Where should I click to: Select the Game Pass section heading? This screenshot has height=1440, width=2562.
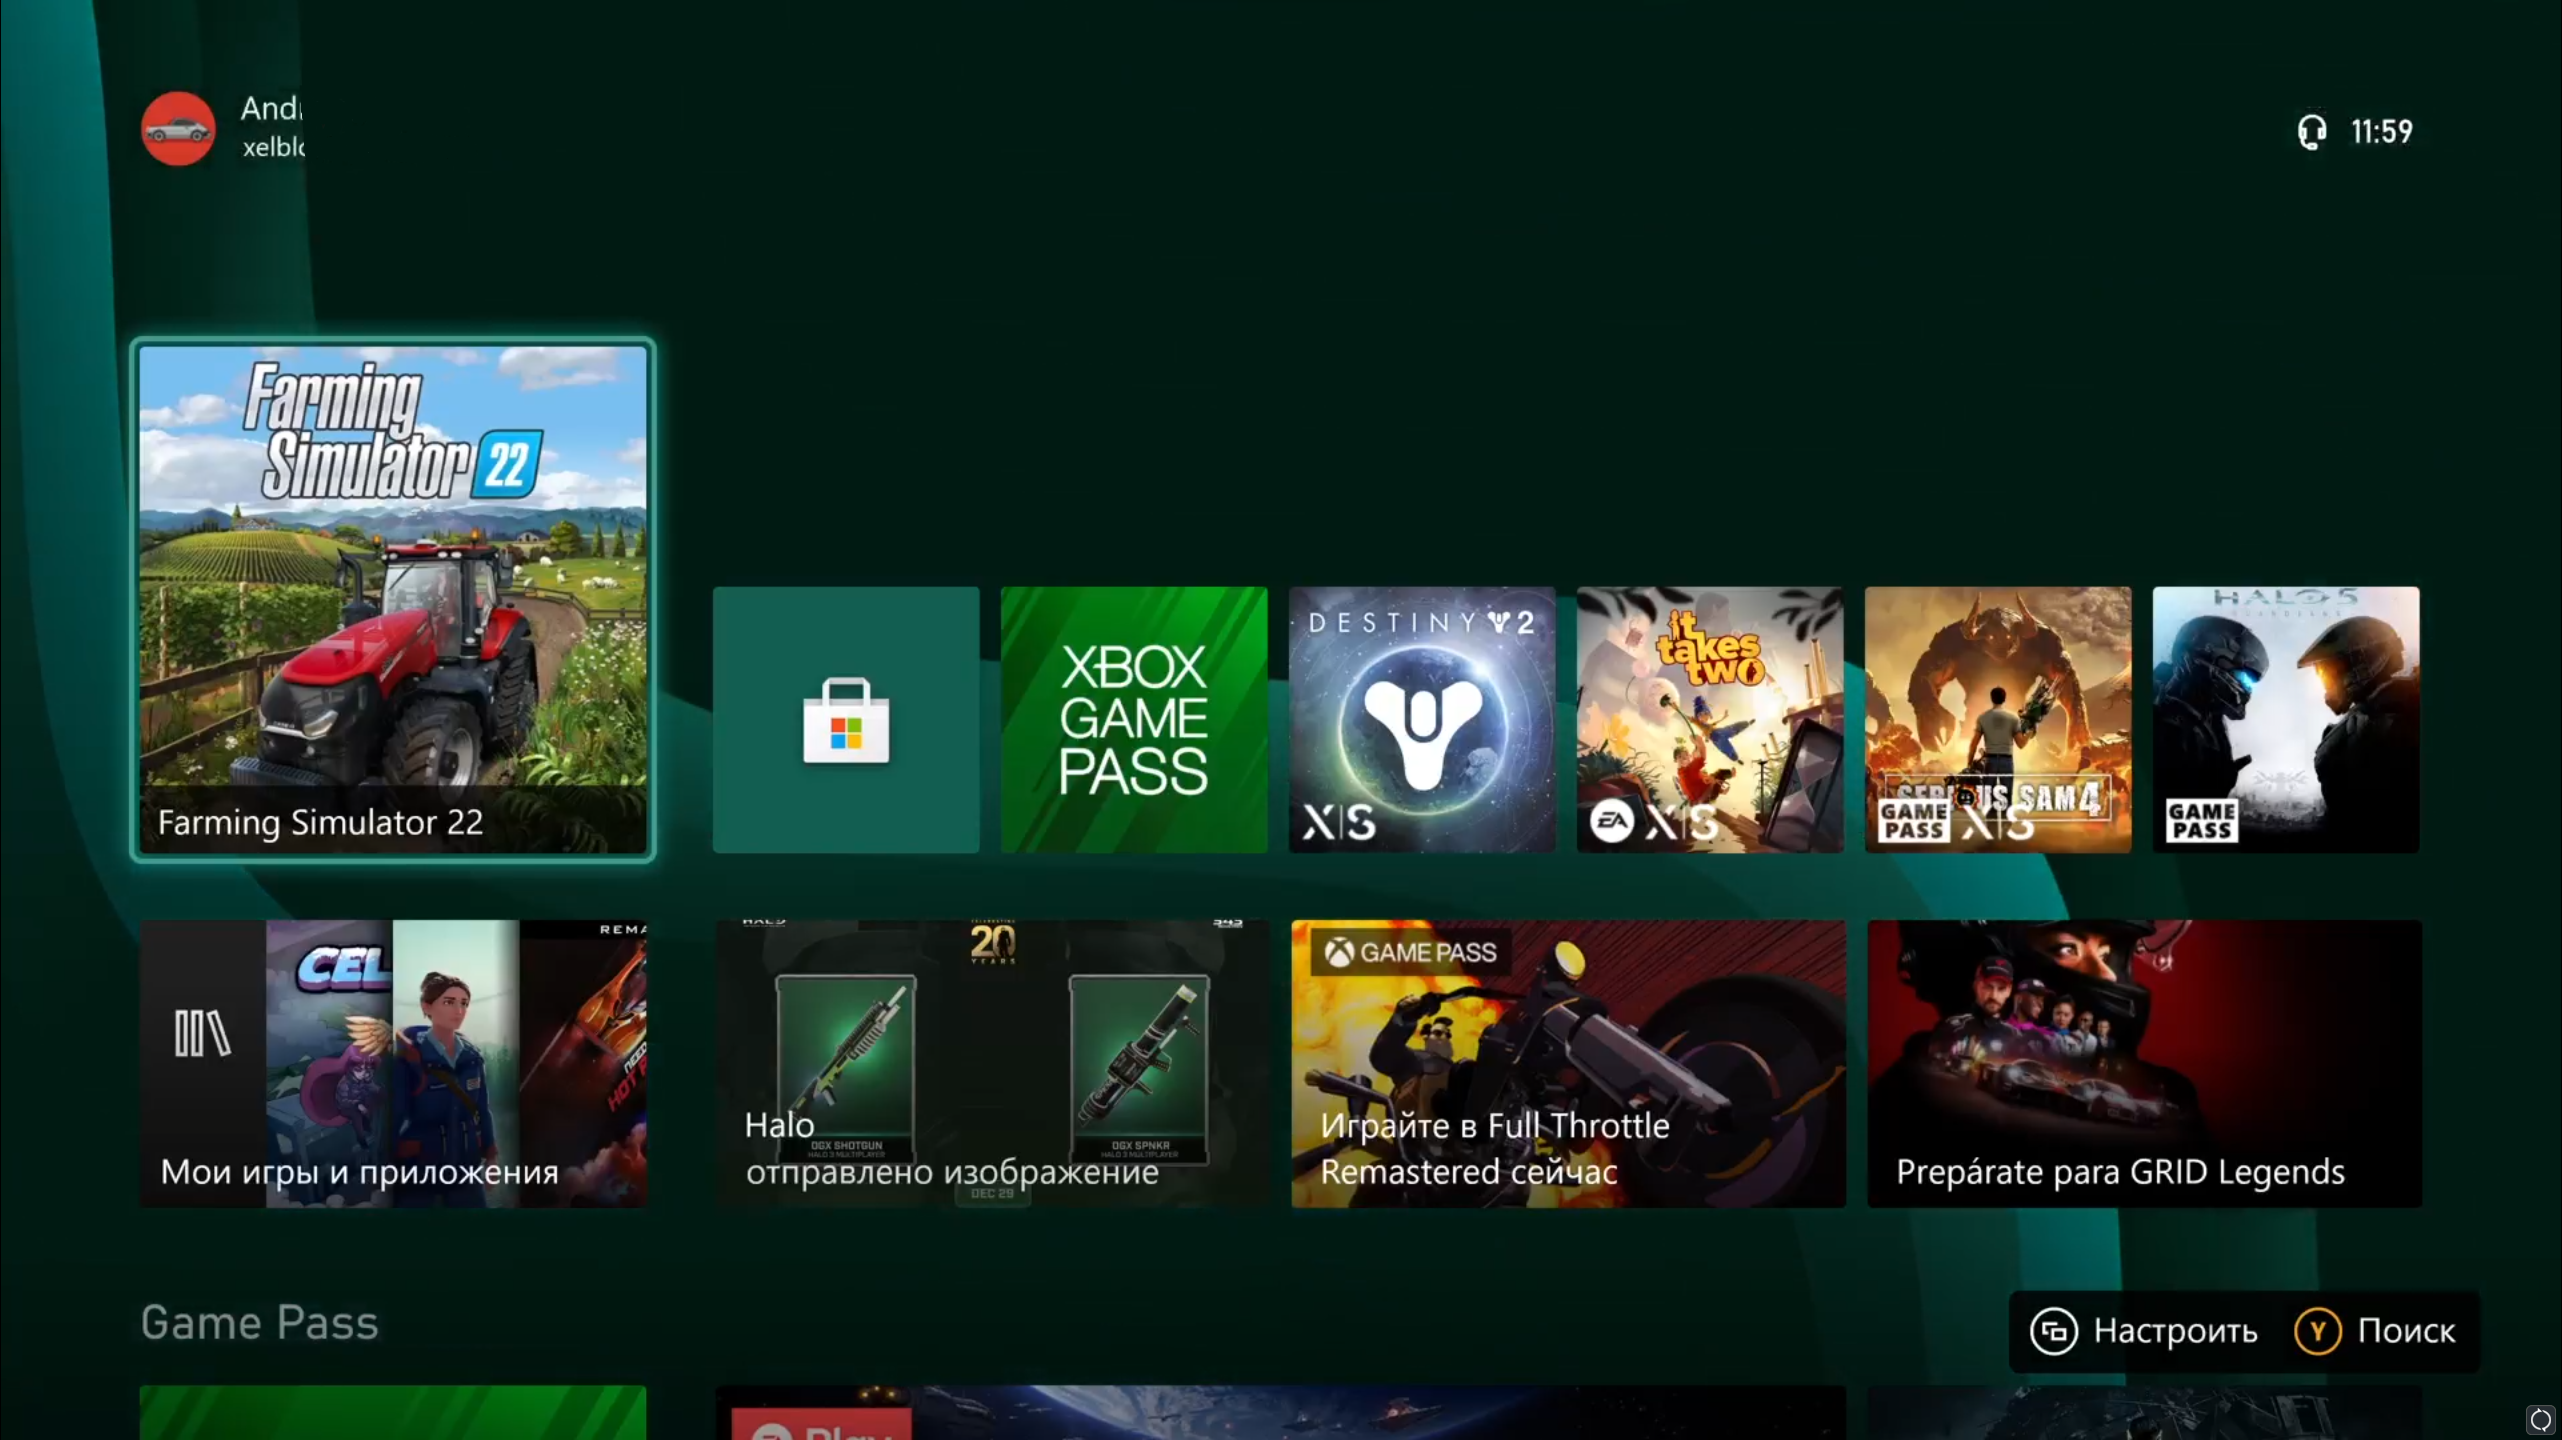260,1323
